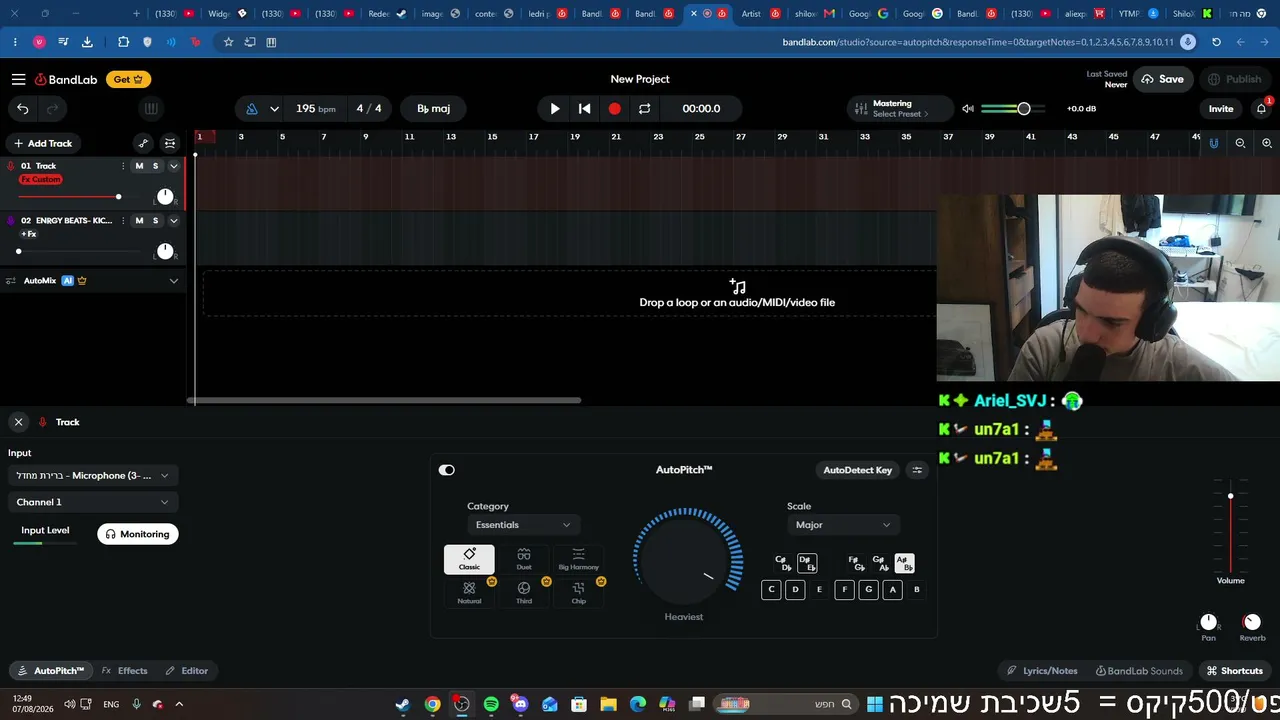Screen dimensions: 1280x720
Task: Toggle note C in the scale
Action: [771, 590]
